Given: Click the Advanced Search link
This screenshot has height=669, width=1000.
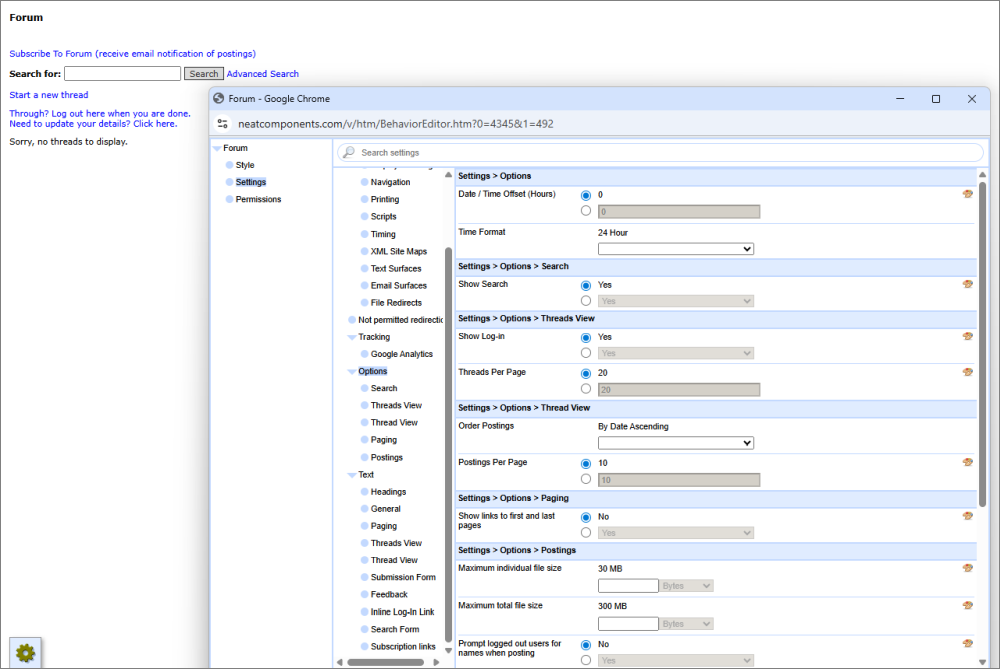Looking at the screenshot, I should coord(262,74).
